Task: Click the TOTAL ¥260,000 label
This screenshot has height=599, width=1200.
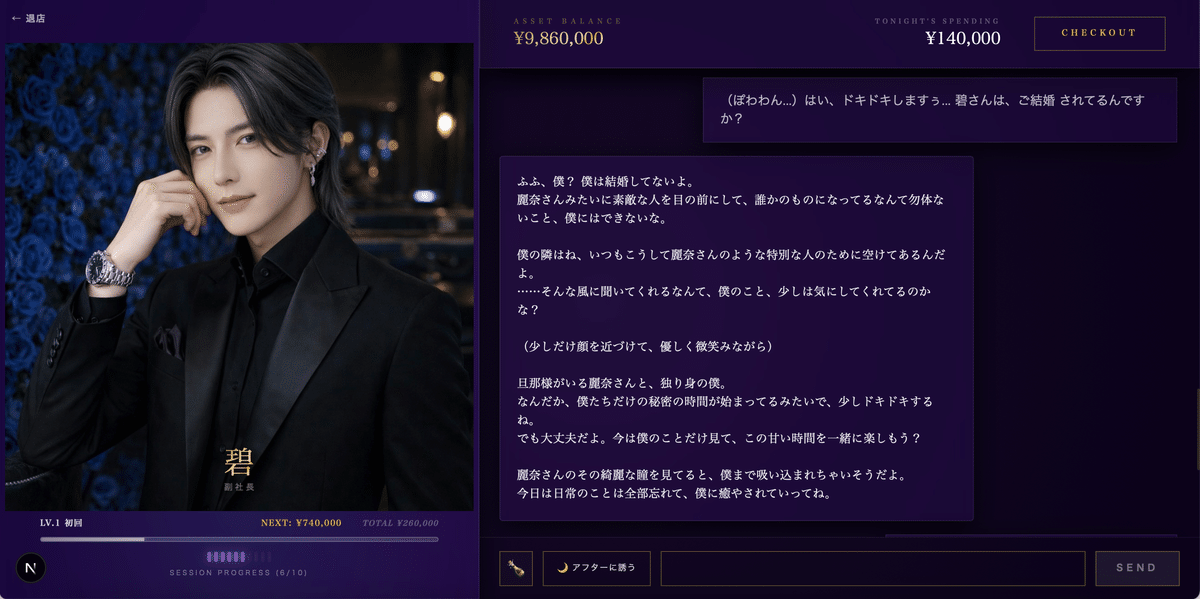Action: point(400,523)
